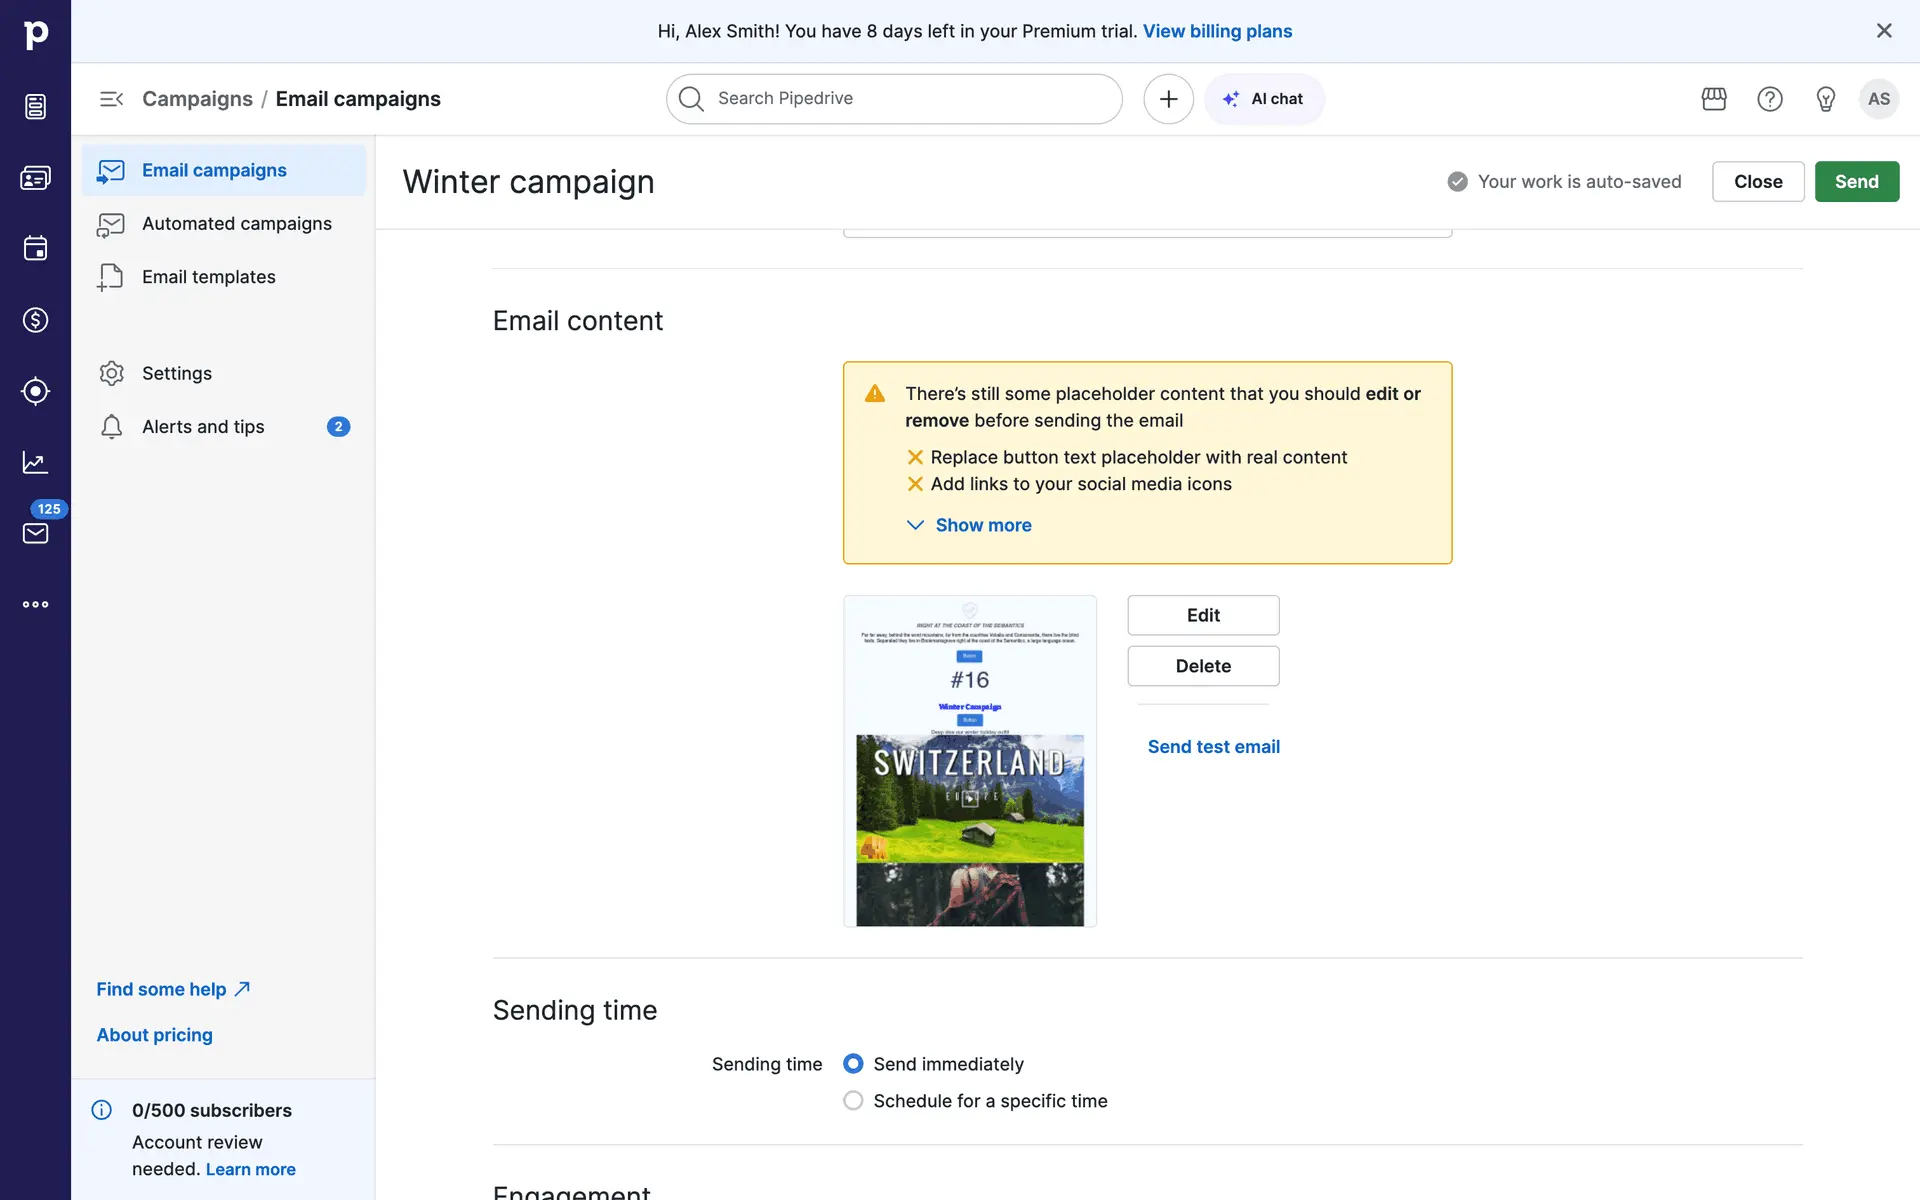Click Send test email link
Image resolution: width=1920 pixels, height=1200 pixels.
(1213, 747)
